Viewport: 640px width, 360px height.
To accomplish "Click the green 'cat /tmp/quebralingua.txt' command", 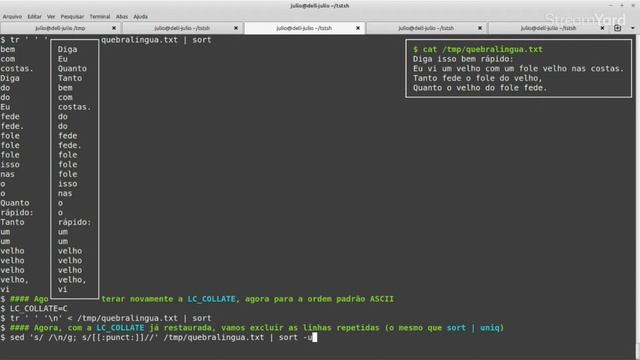I will (x=482, y=49).
